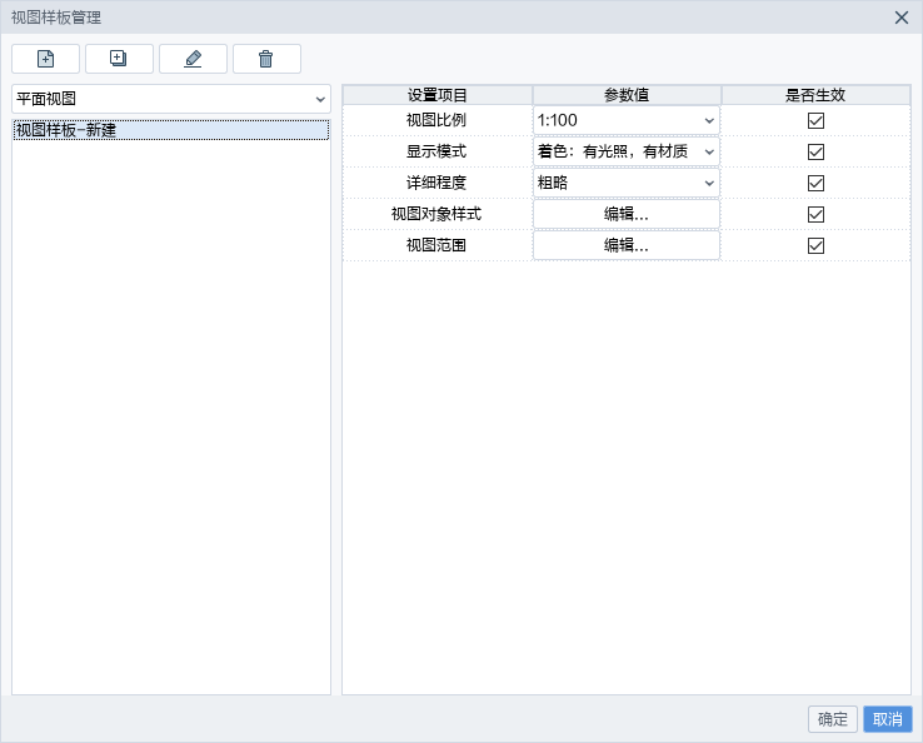Viewport: 923px width, 743px height.
Task: Open the 平面视图 view type dropdown
Action: click(171, 99)
